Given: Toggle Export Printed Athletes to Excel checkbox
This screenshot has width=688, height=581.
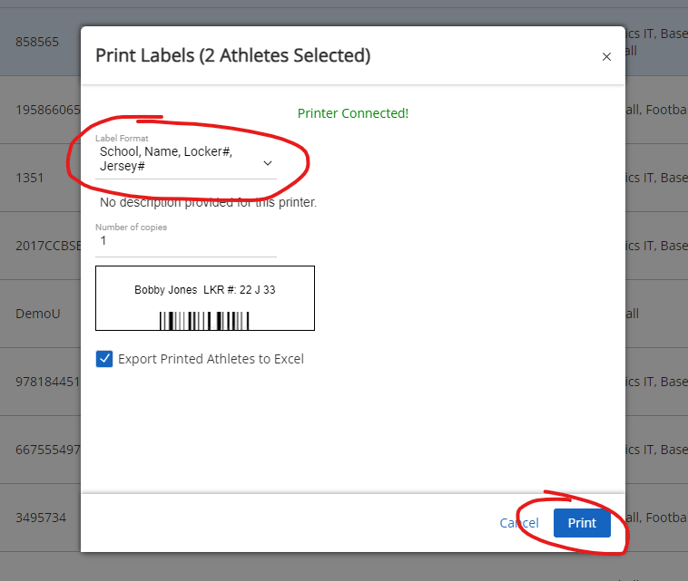Looking at the screenshot, I should [104, 359].
